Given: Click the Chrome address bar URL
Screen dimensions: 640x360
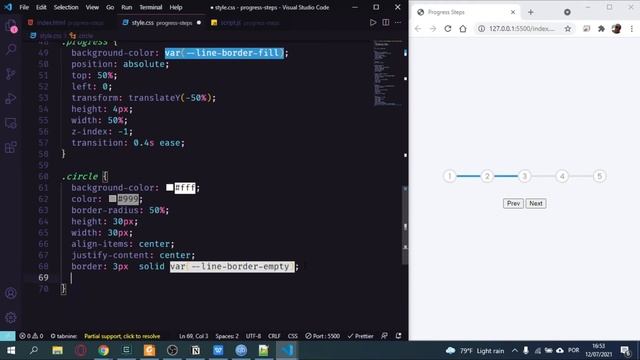Looking at the screenshot, I should (x=522, y=29).
